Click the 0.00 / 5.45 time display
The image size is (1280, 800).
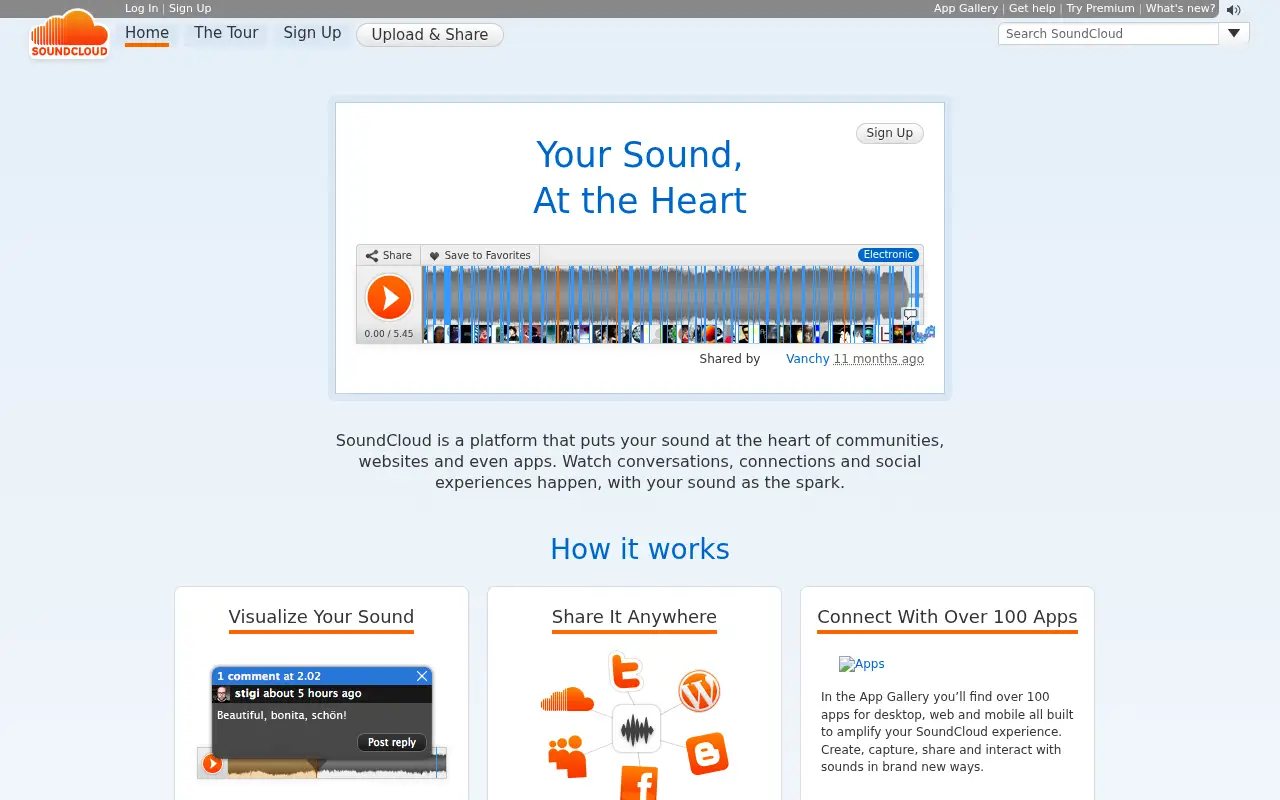[389, 334]
